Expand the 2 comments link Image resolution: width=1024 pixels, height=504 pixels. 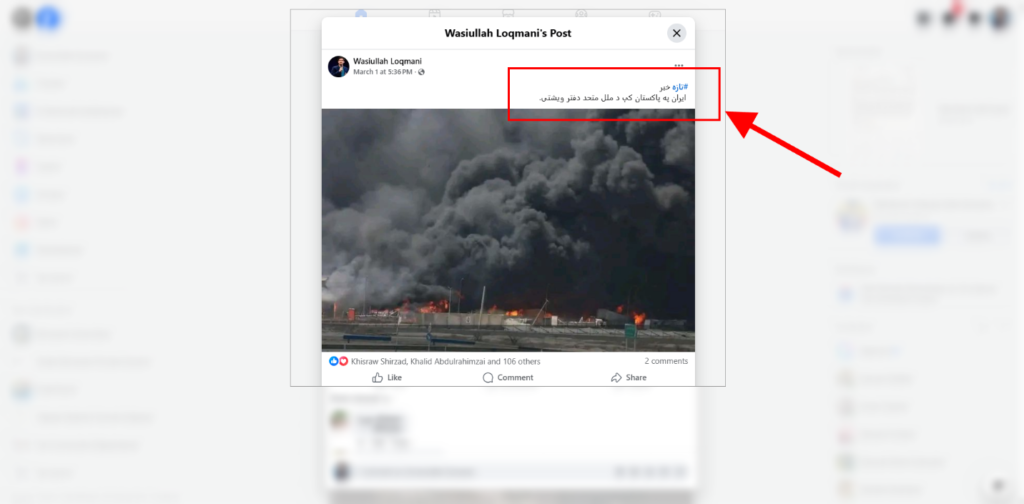(x=666, y=361)
